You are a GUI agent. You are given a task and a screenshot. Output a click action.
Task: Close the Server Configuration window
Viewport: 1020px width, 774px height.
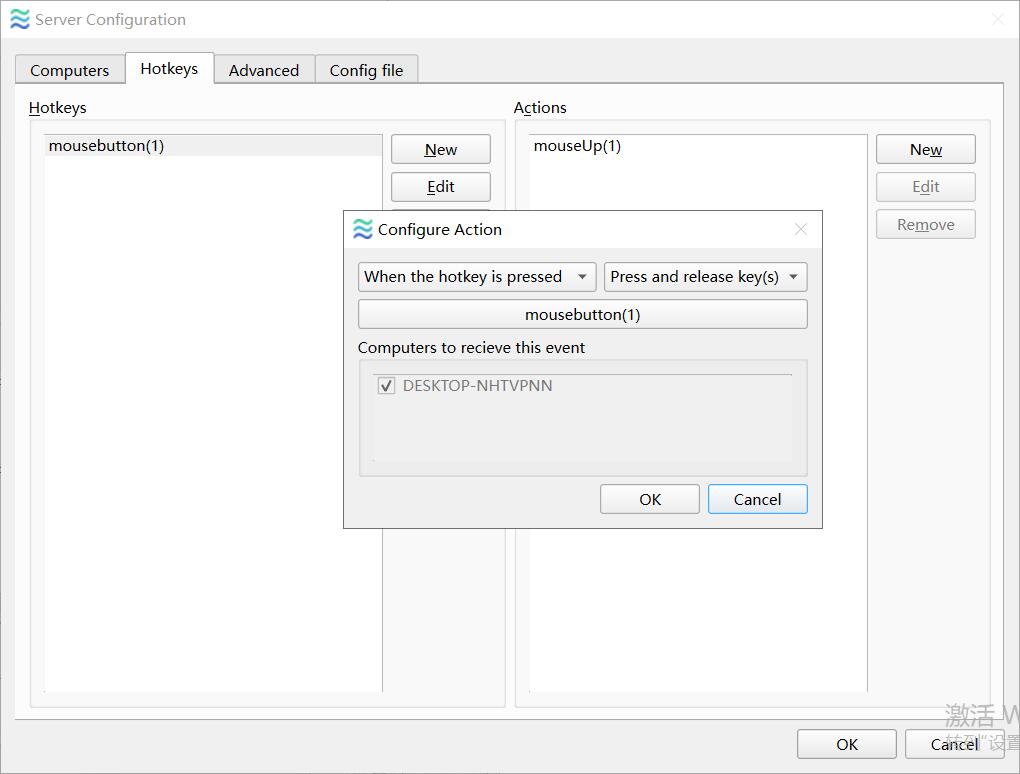point(997,19)
